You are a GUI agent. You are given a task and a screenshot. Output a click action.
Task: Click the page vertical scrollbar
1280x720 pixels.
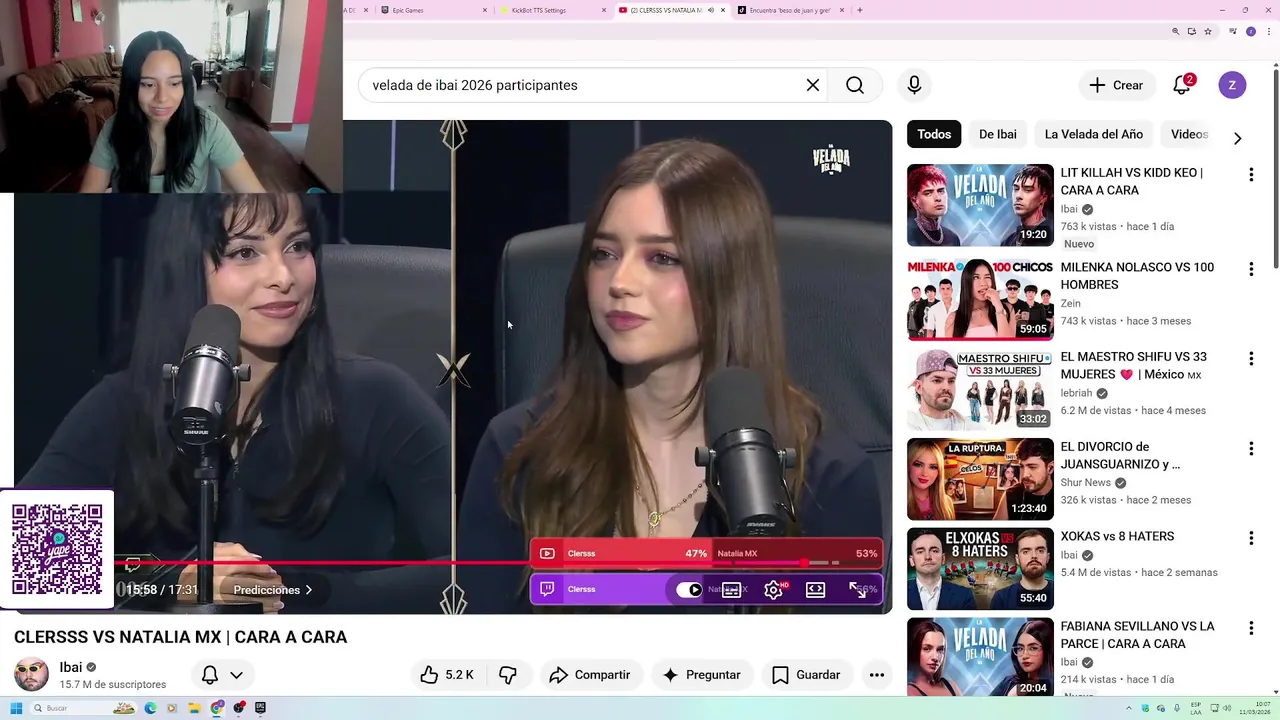1276,170
